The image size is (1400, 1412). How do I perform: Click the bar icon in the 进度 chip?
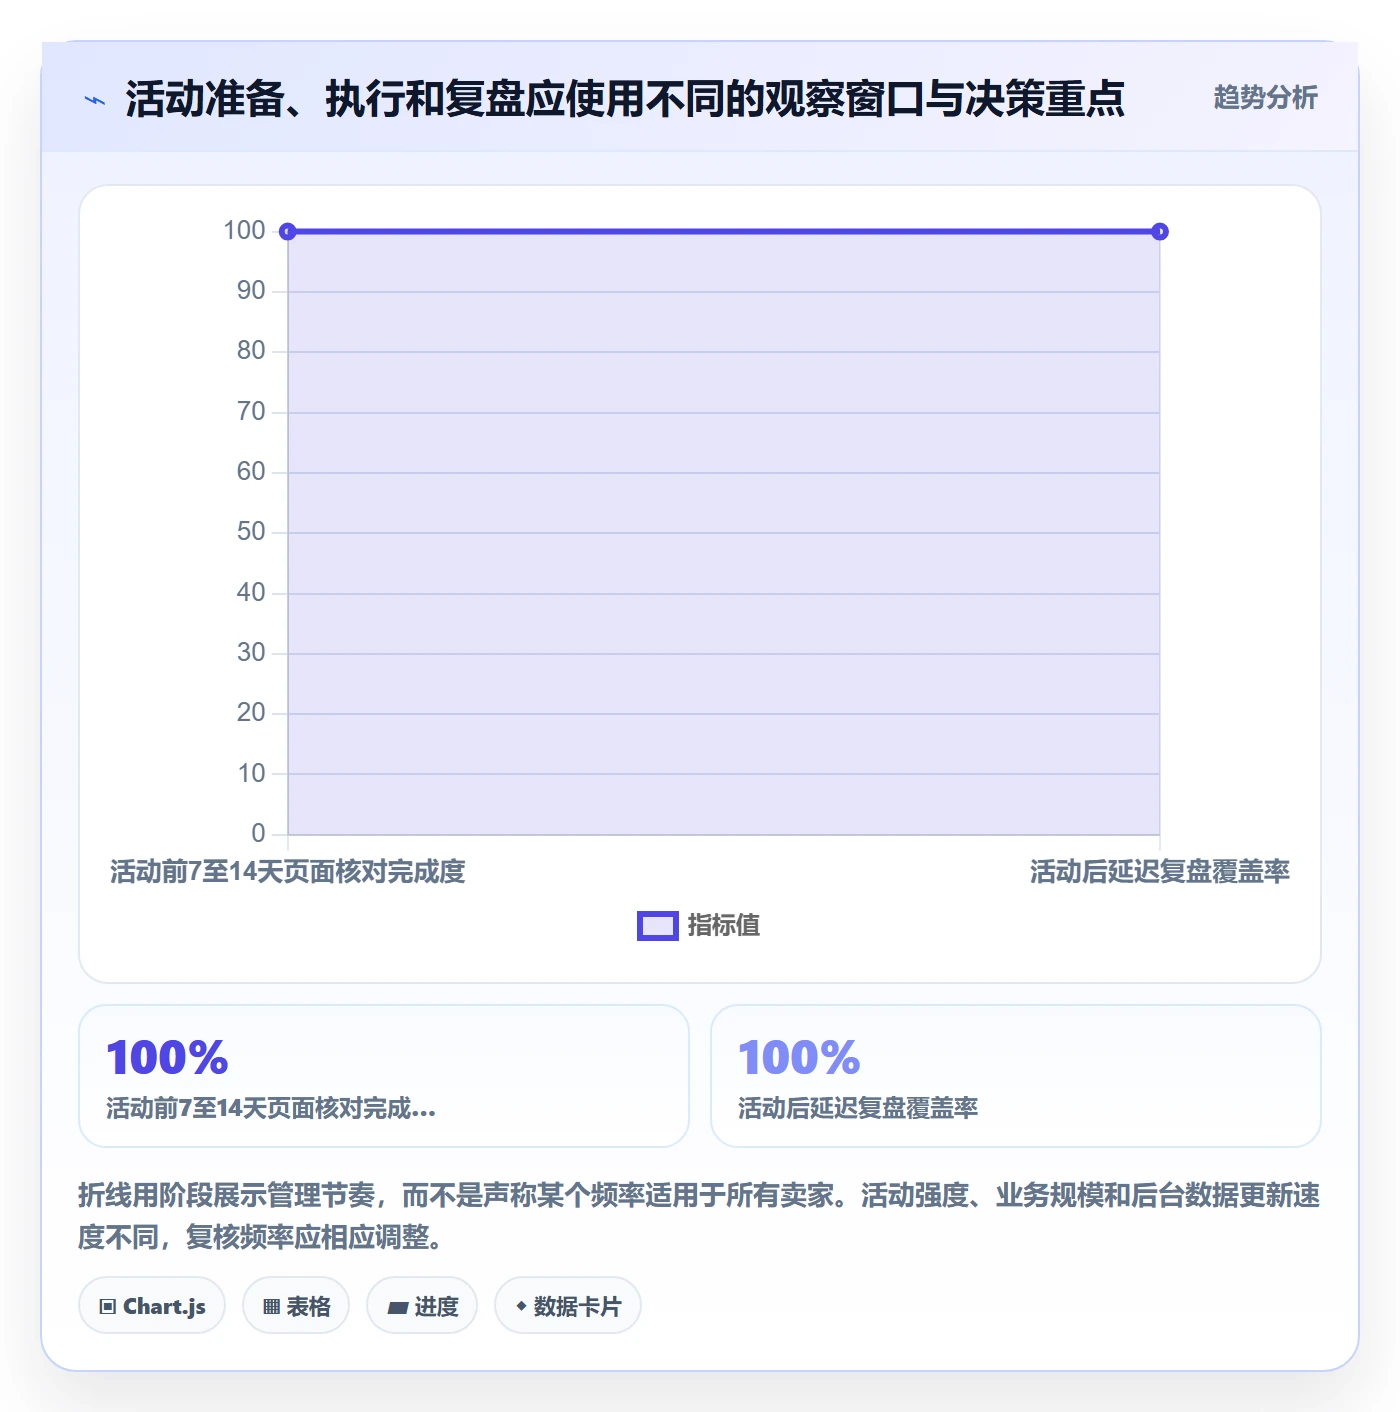(397, 1307)
